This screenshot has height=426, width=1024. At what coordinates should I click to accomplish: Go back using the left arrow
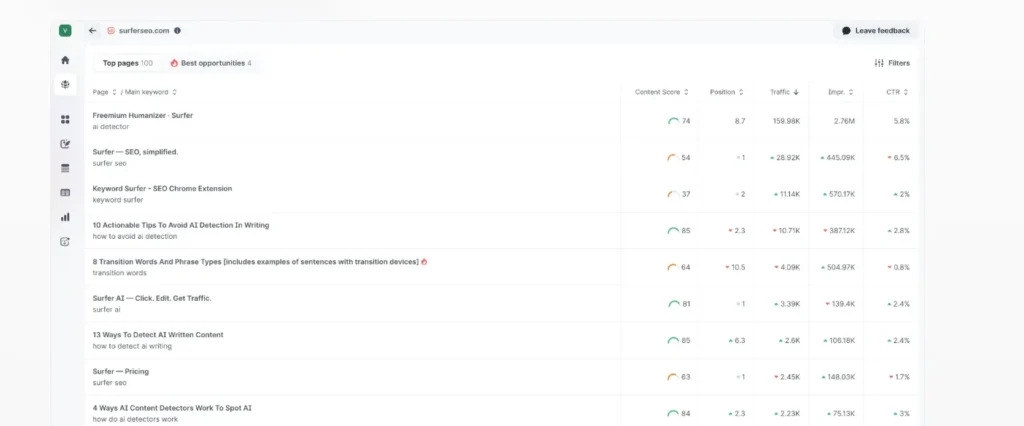click(93, 30)
